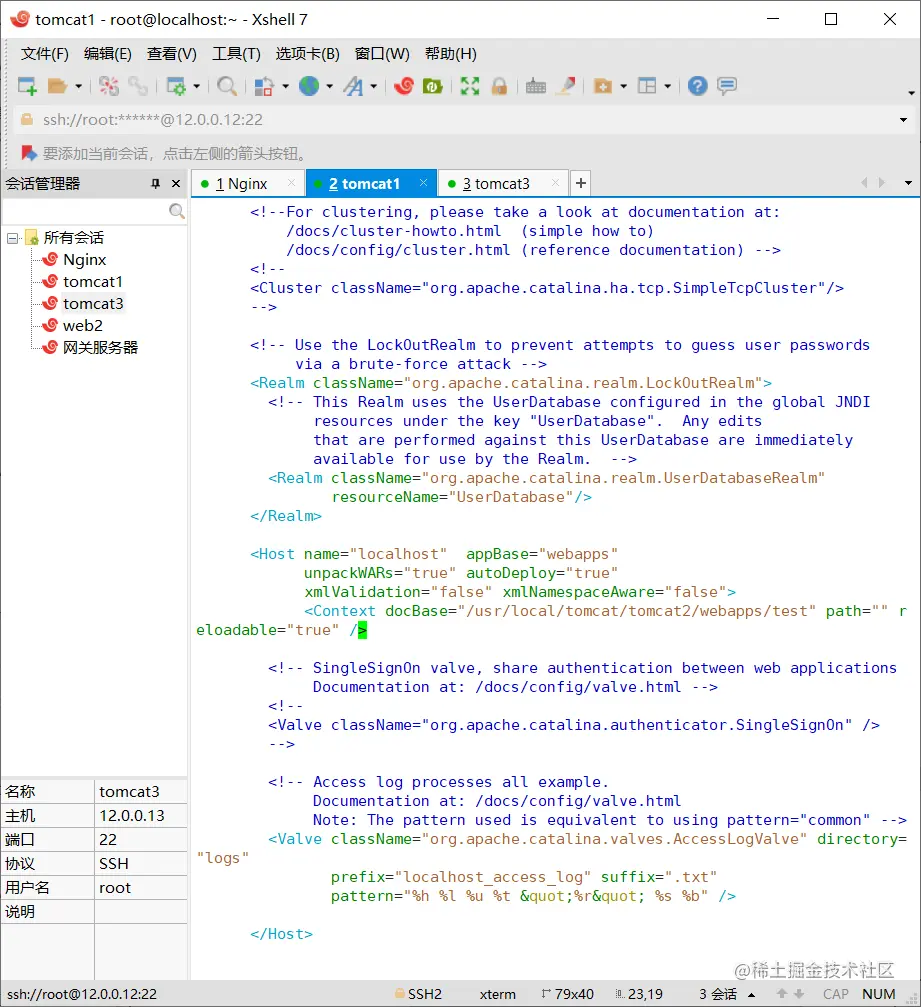This screenshot has height=1007, width=921.
Task: Click the pane layout toolbar icon
Action: coord(647,86)
